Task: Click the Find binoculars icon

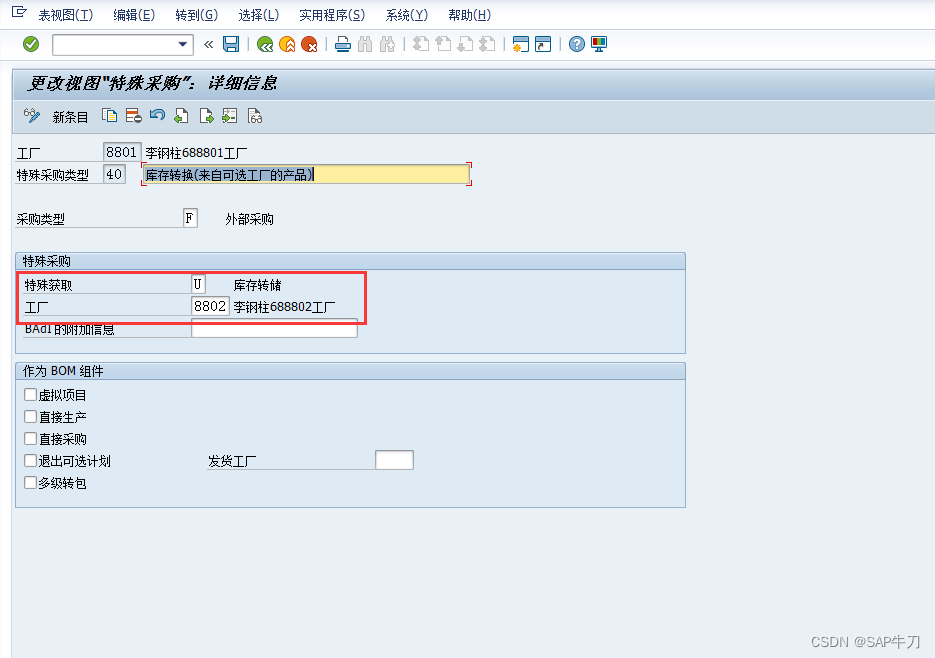Action: [365, 44]
